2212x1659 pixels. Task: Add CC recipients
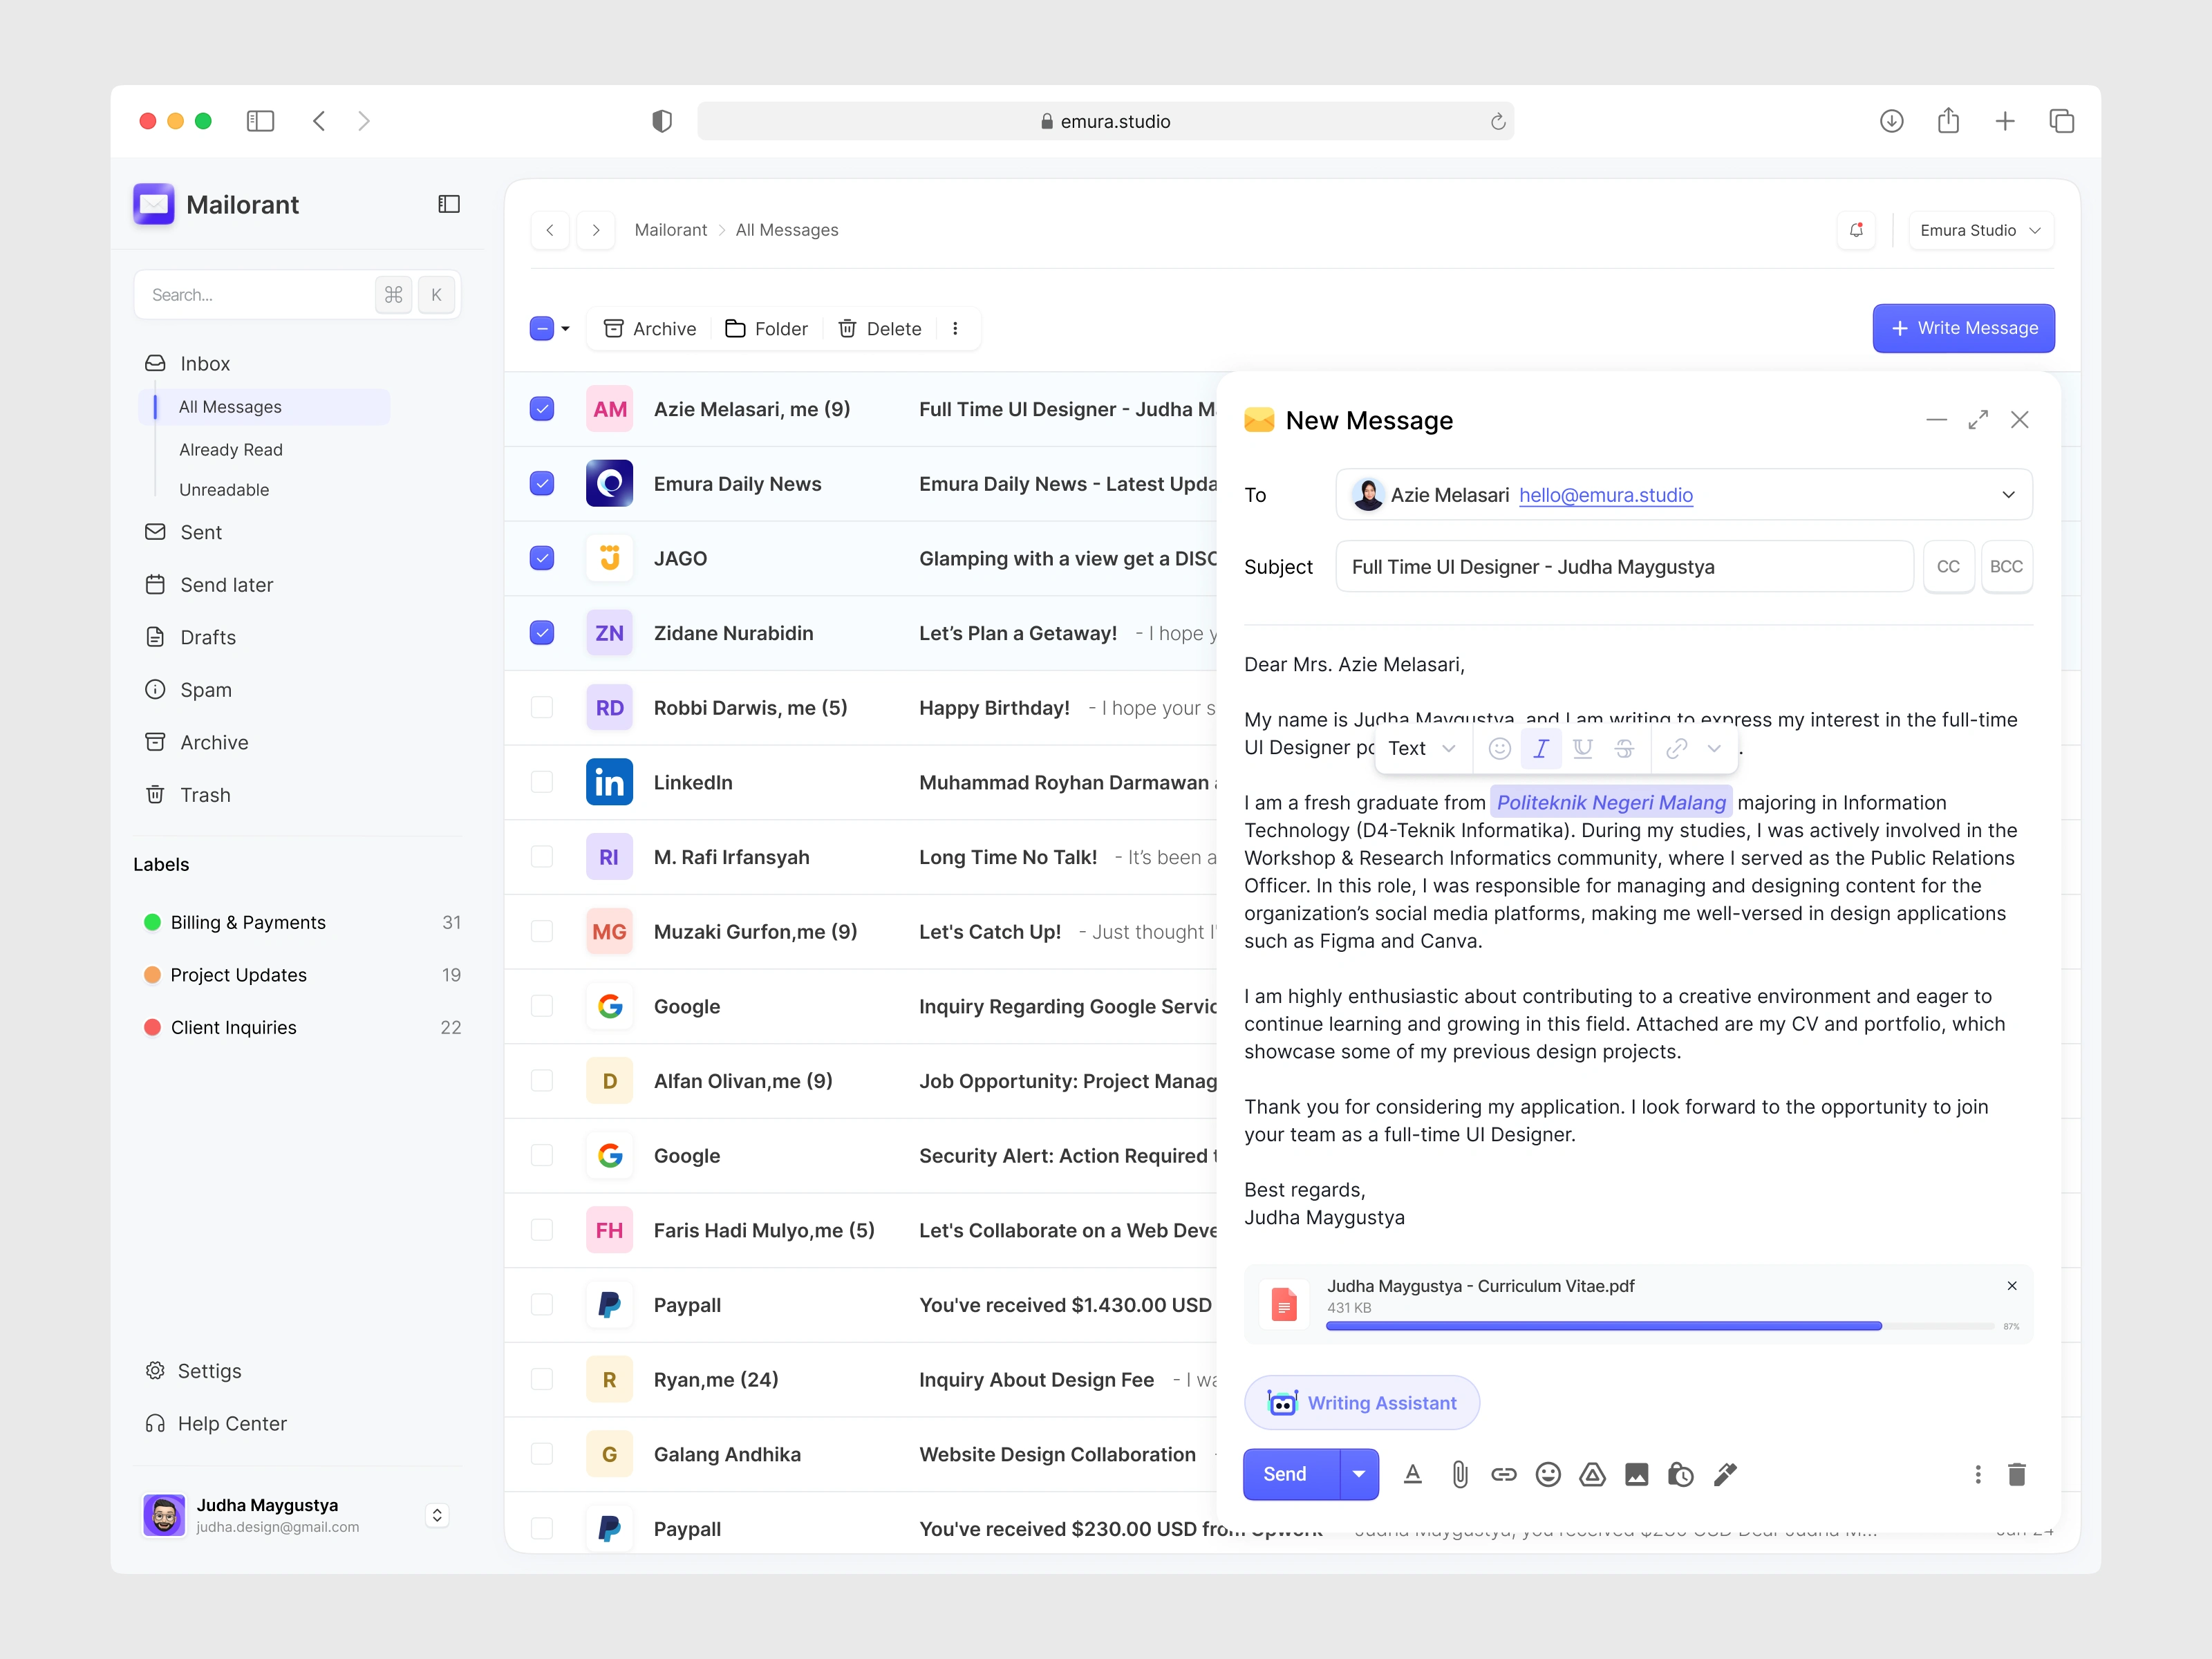(1948, 566)
